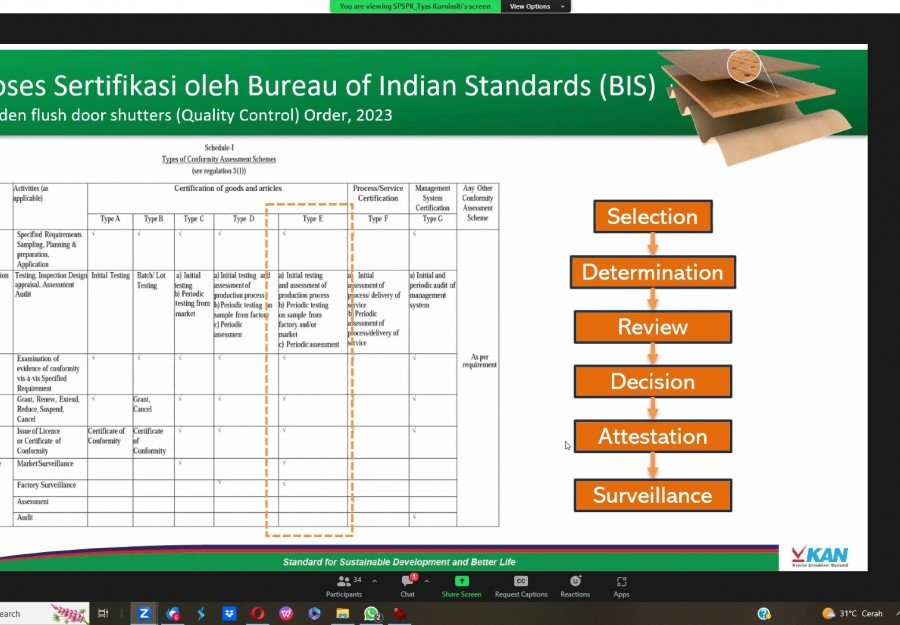Open the Dropbox taskbar icon
Image resolution: width=900 pixels, height=625 pixels.
[229, 614]
